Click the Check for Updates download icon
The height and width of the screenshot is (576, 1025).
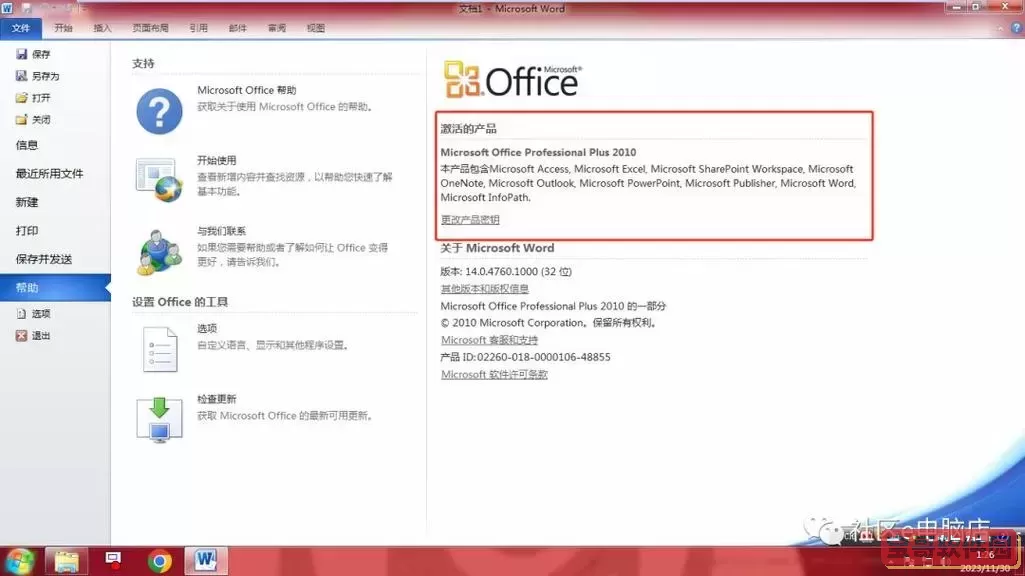pos(160,420)
